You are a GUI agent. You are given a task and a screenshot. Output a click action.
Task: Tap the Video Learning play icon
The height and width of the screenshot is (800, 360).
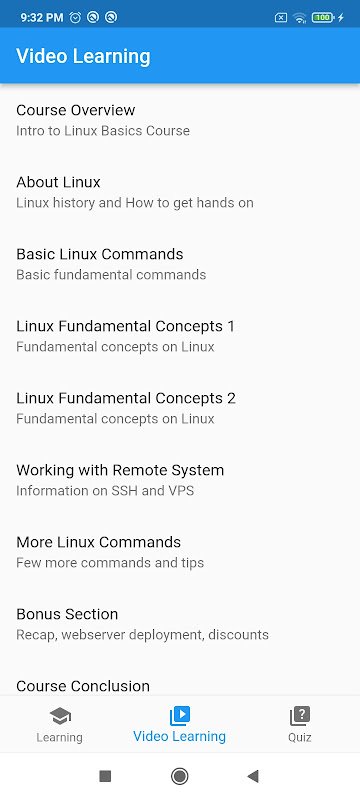tap(179, 715)
